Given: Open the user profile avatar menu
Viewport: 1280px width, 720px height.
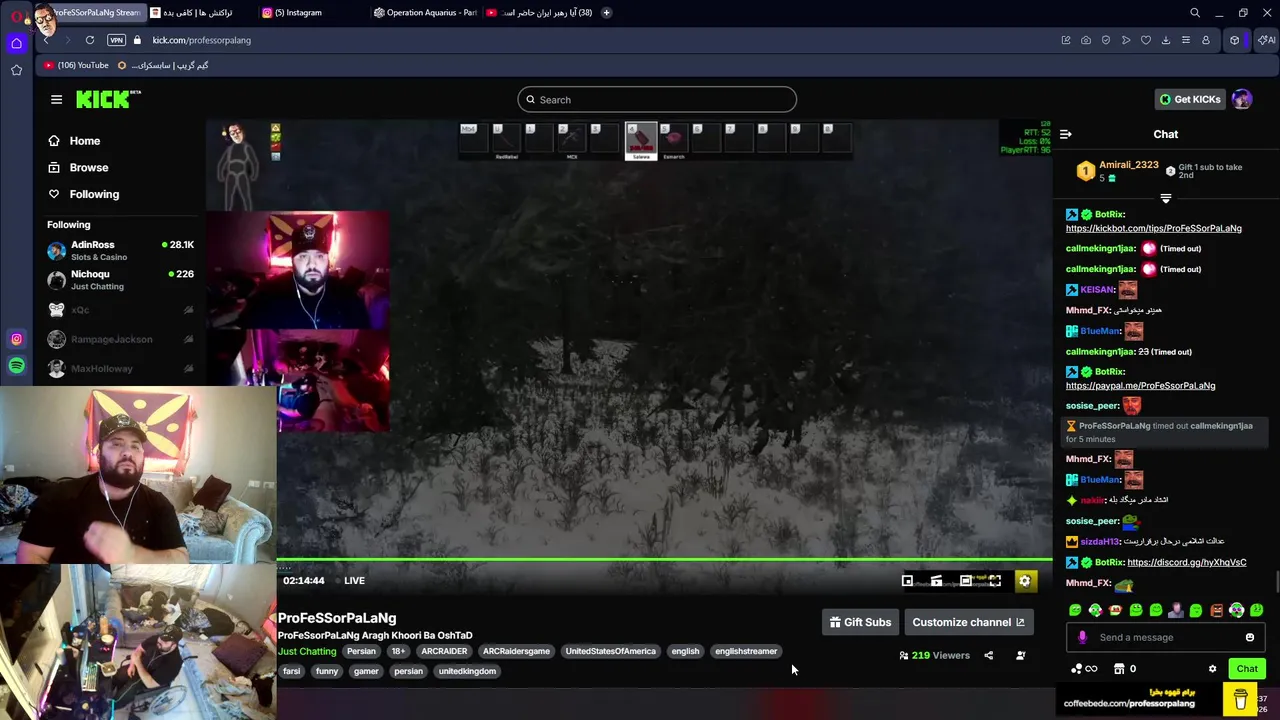Looking at the screenshot, I should [x=1242, y=99].
